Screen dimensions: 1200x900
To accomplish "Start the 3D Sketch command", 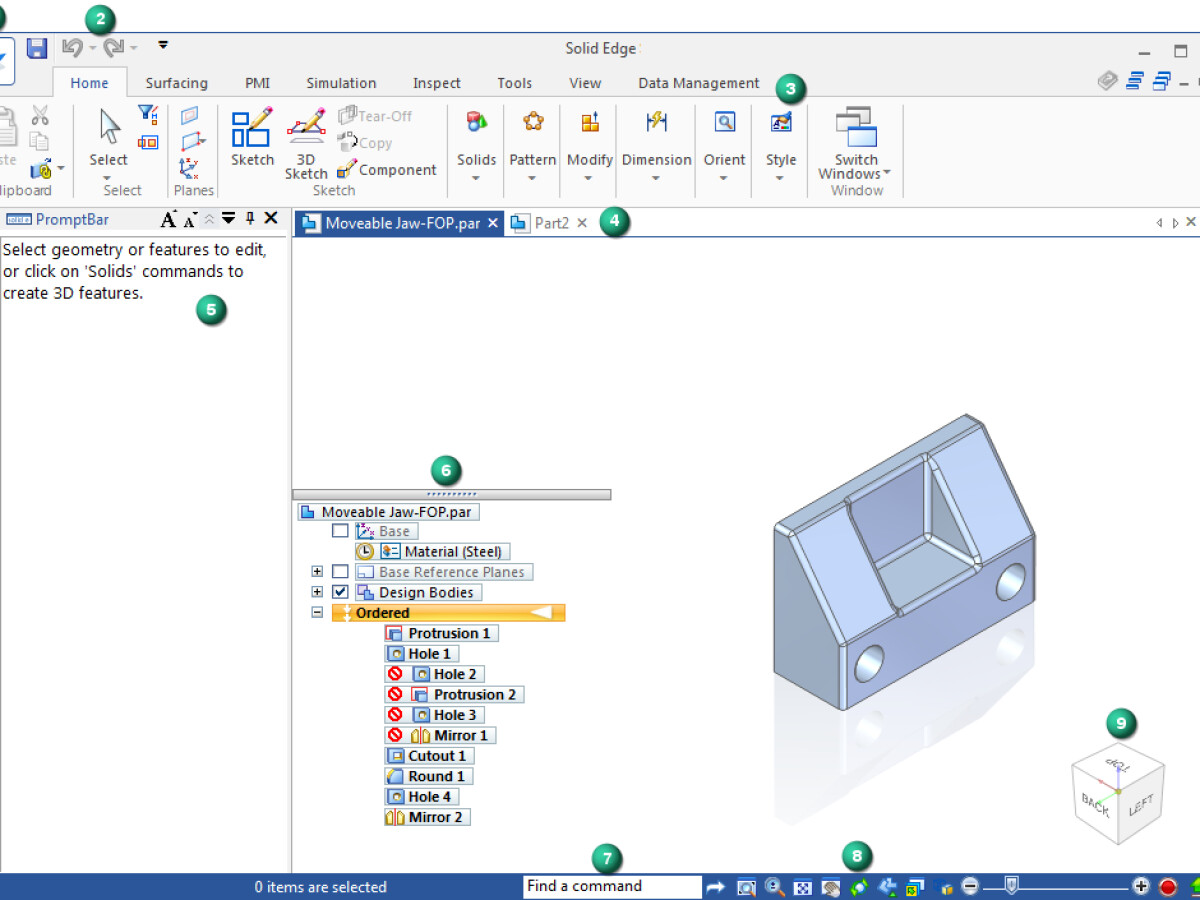I will click(306, 144).
